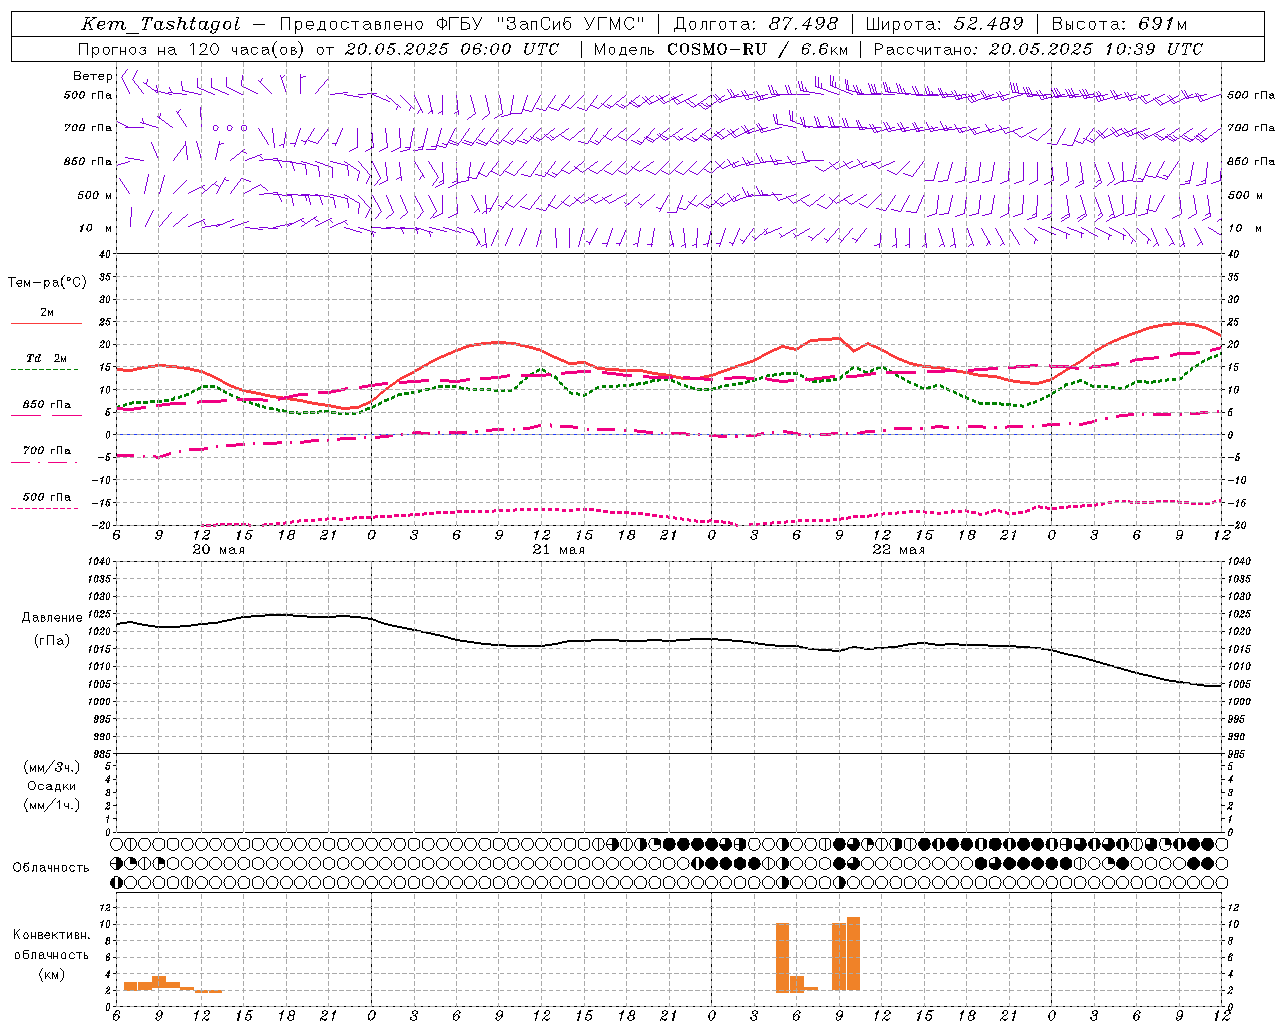Click the computed time Рассчитано: 20.05.2025 10:39 UTC
The width and height of the screenshot is (1280, 1024).
(1038, 49)
